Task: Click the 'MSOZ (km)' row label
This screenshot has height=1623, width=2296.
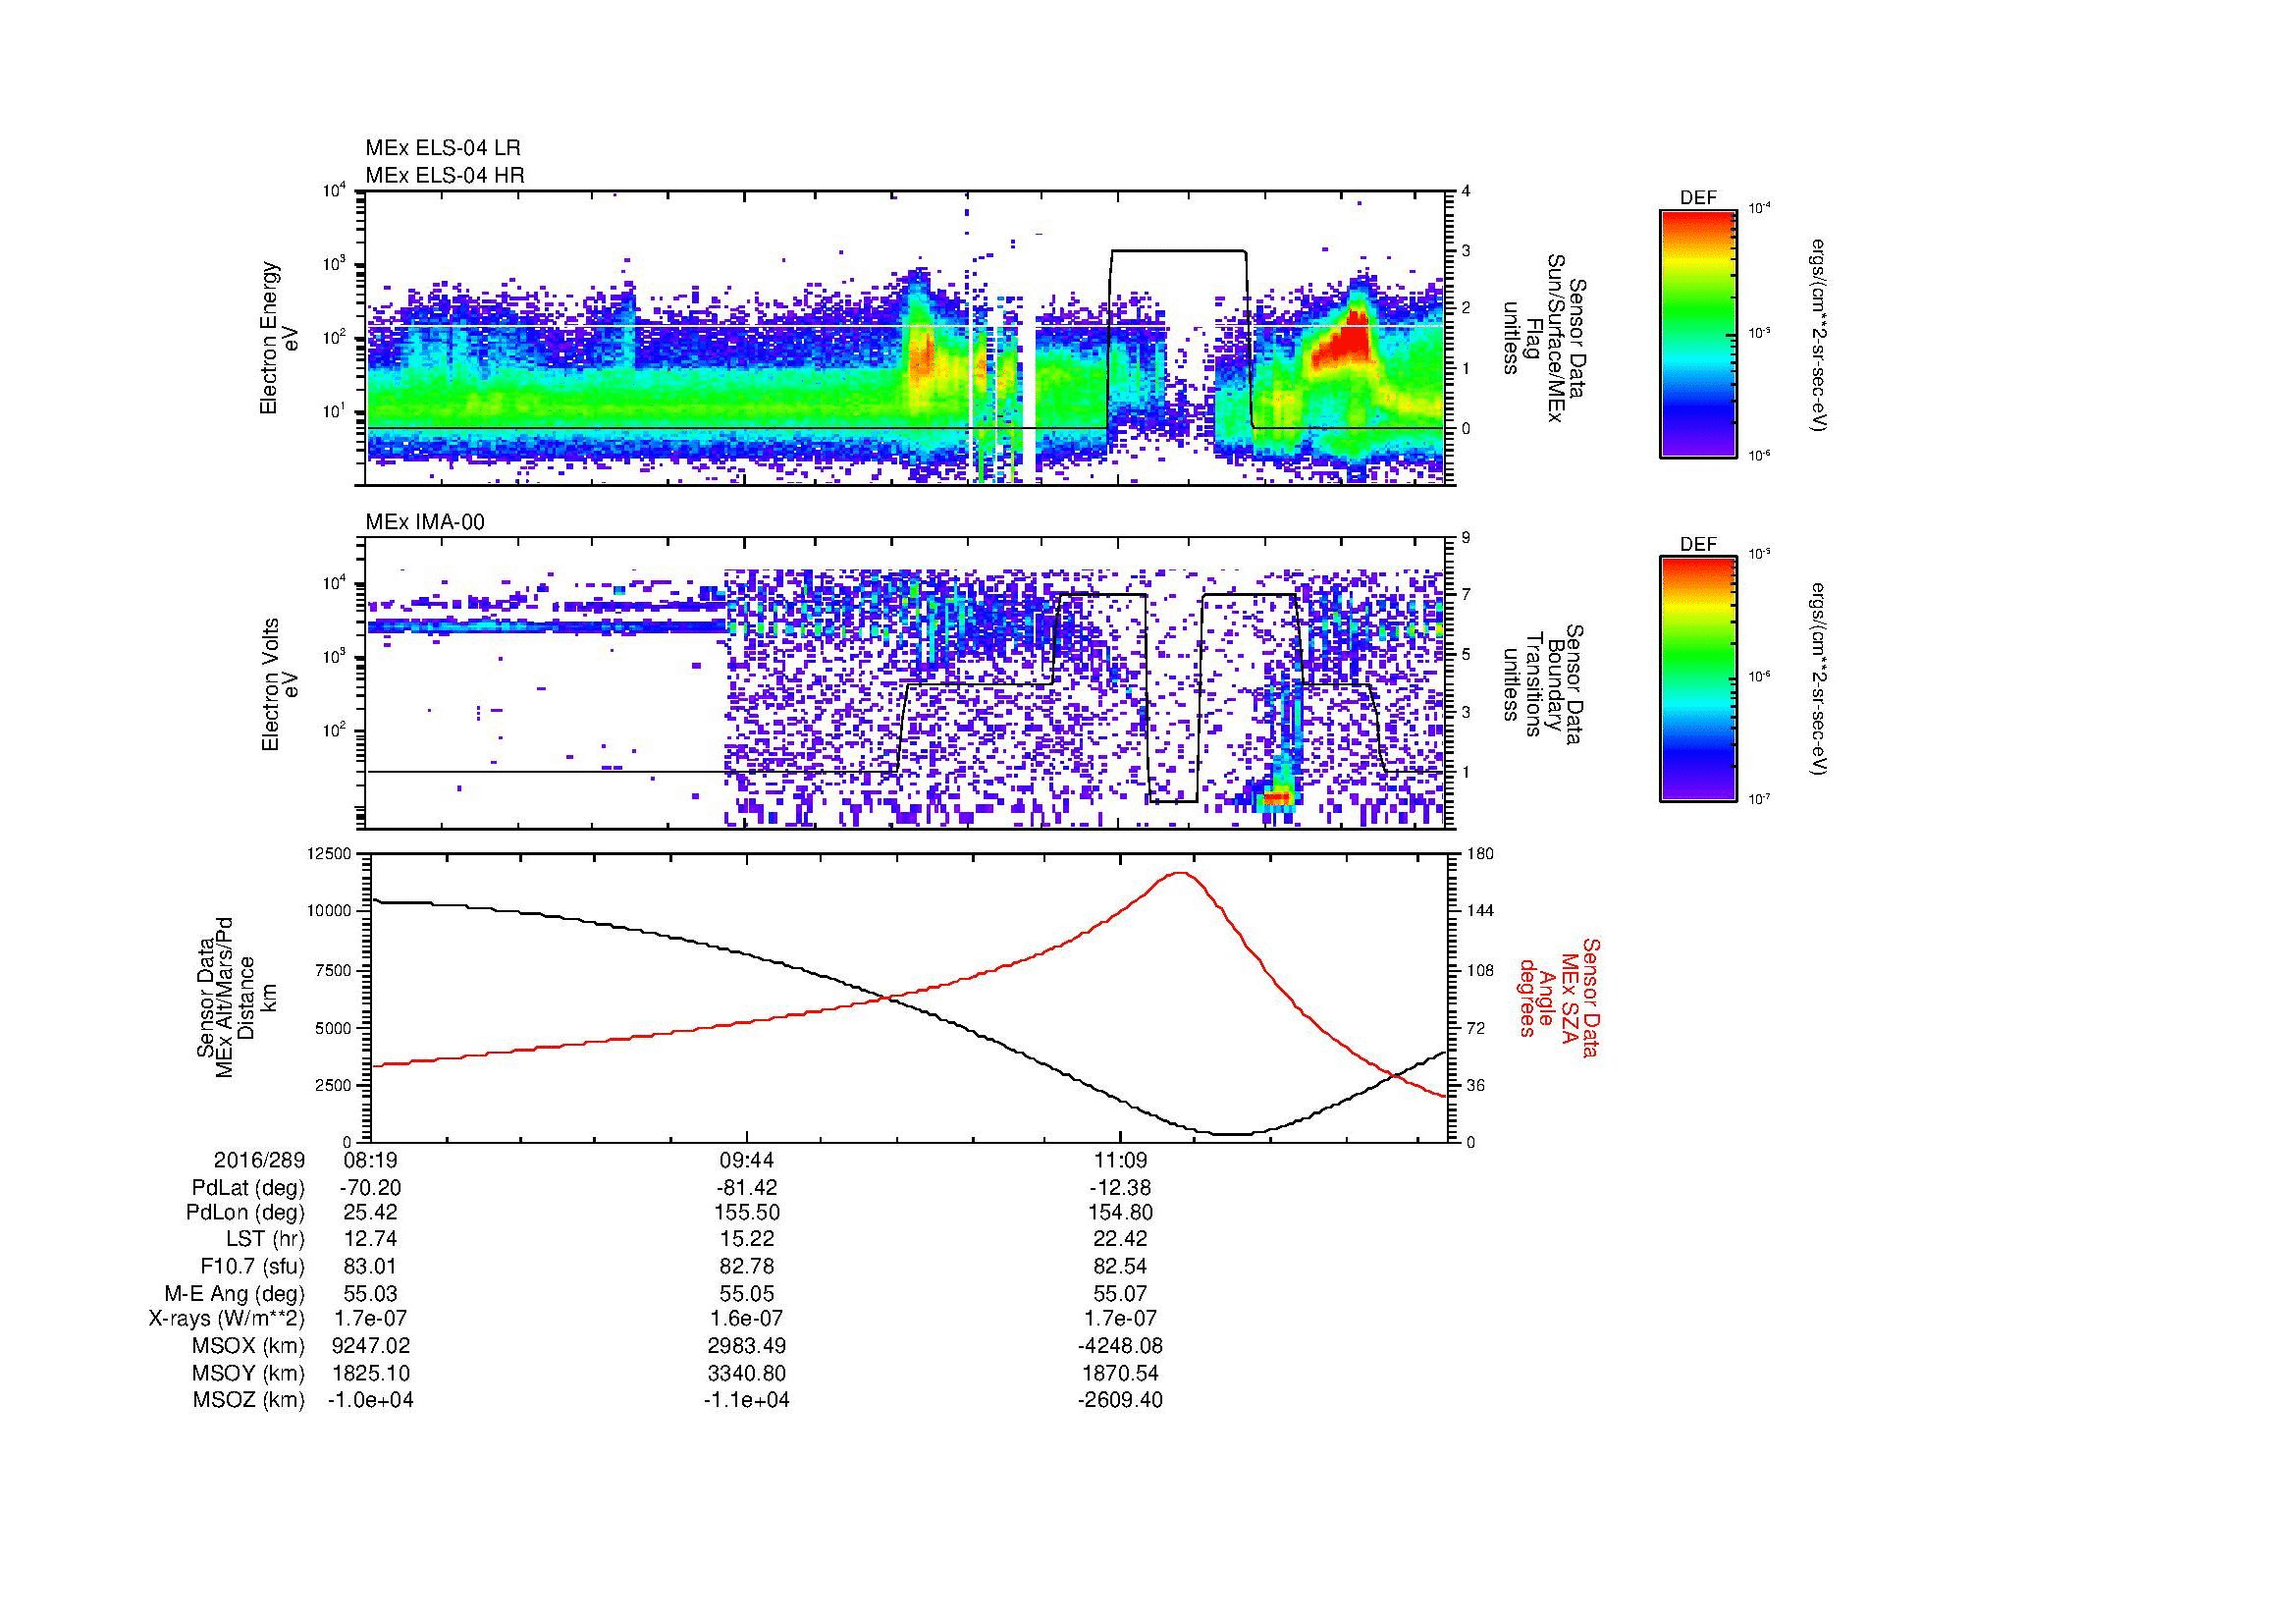Action: tap(248, 1400)
